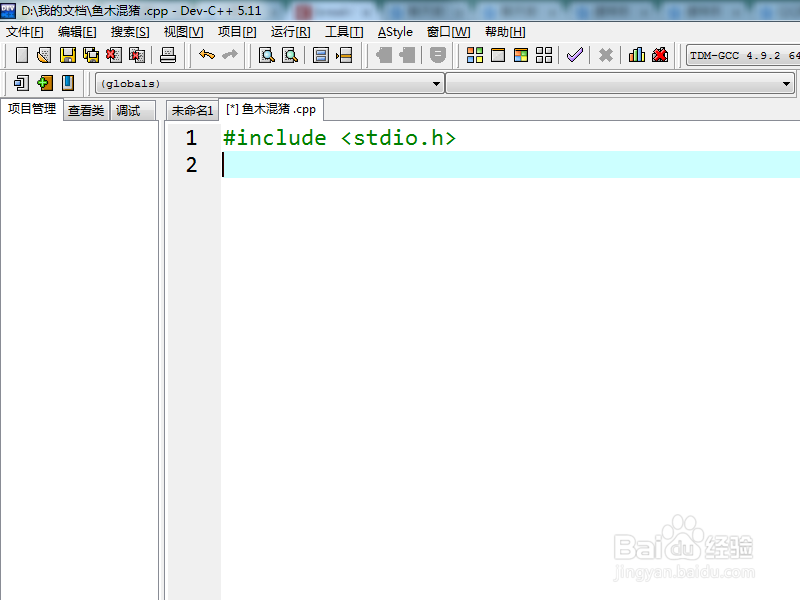
Task: Click the Close file icon
Action: pyautogui.click(x=114, y=55)
